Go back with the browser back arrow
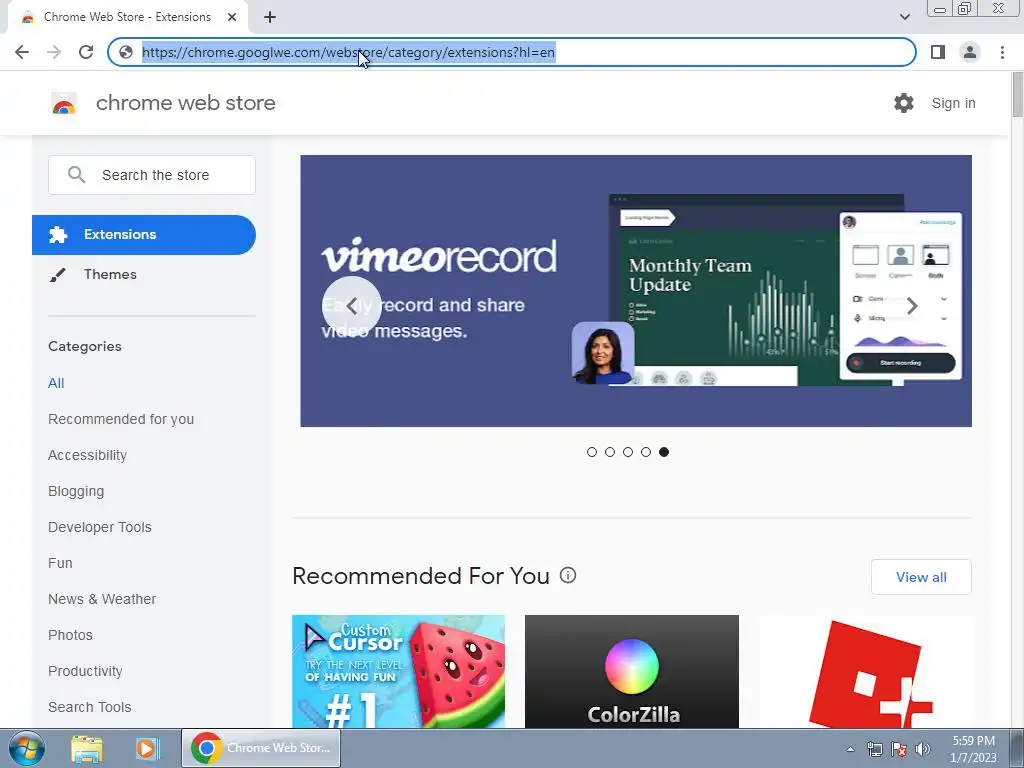The height and width of the screenshot is (768, 1024). click(22, 52)
